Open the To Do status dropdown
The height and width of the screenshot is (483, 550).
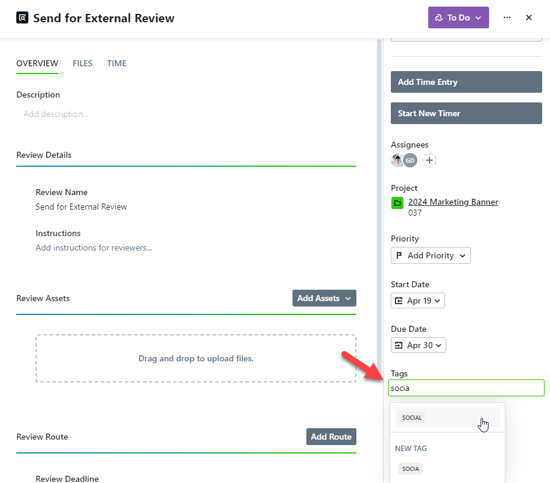(458, 18)
